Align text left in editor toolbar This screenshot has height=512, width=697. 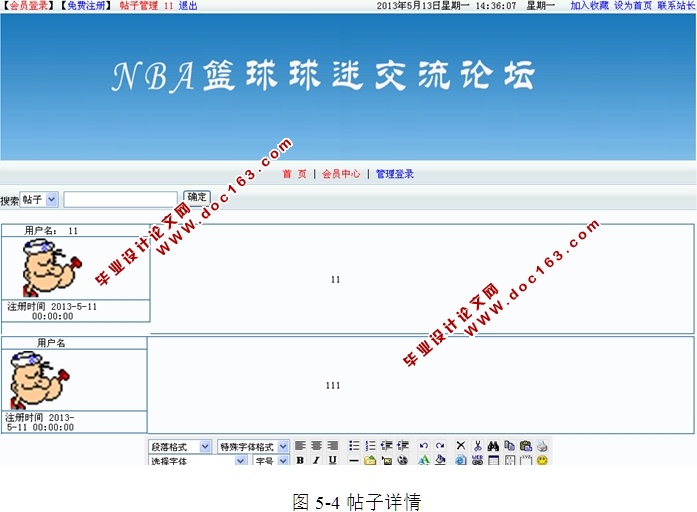pyautogui.click(x=300, y=445)
